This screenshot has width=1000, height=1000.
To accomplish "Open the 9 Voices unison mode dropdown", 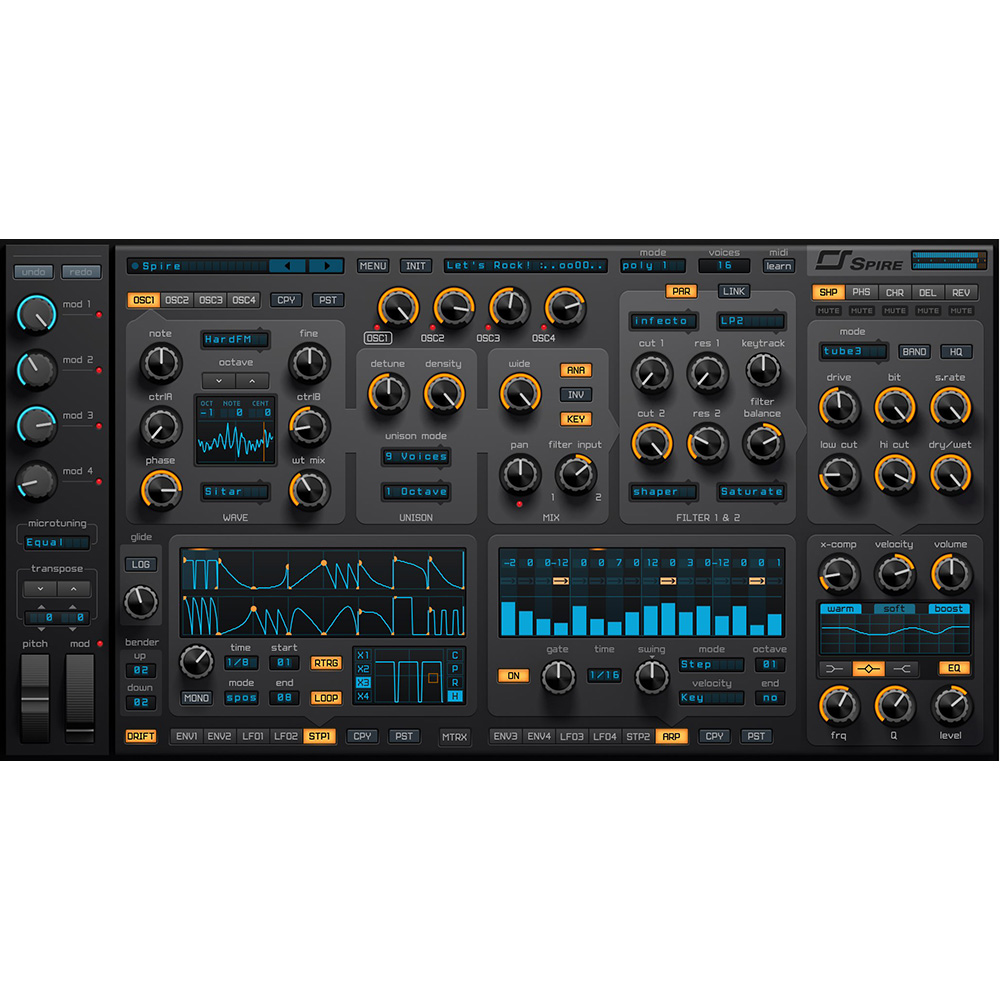I will coord(416,457).
